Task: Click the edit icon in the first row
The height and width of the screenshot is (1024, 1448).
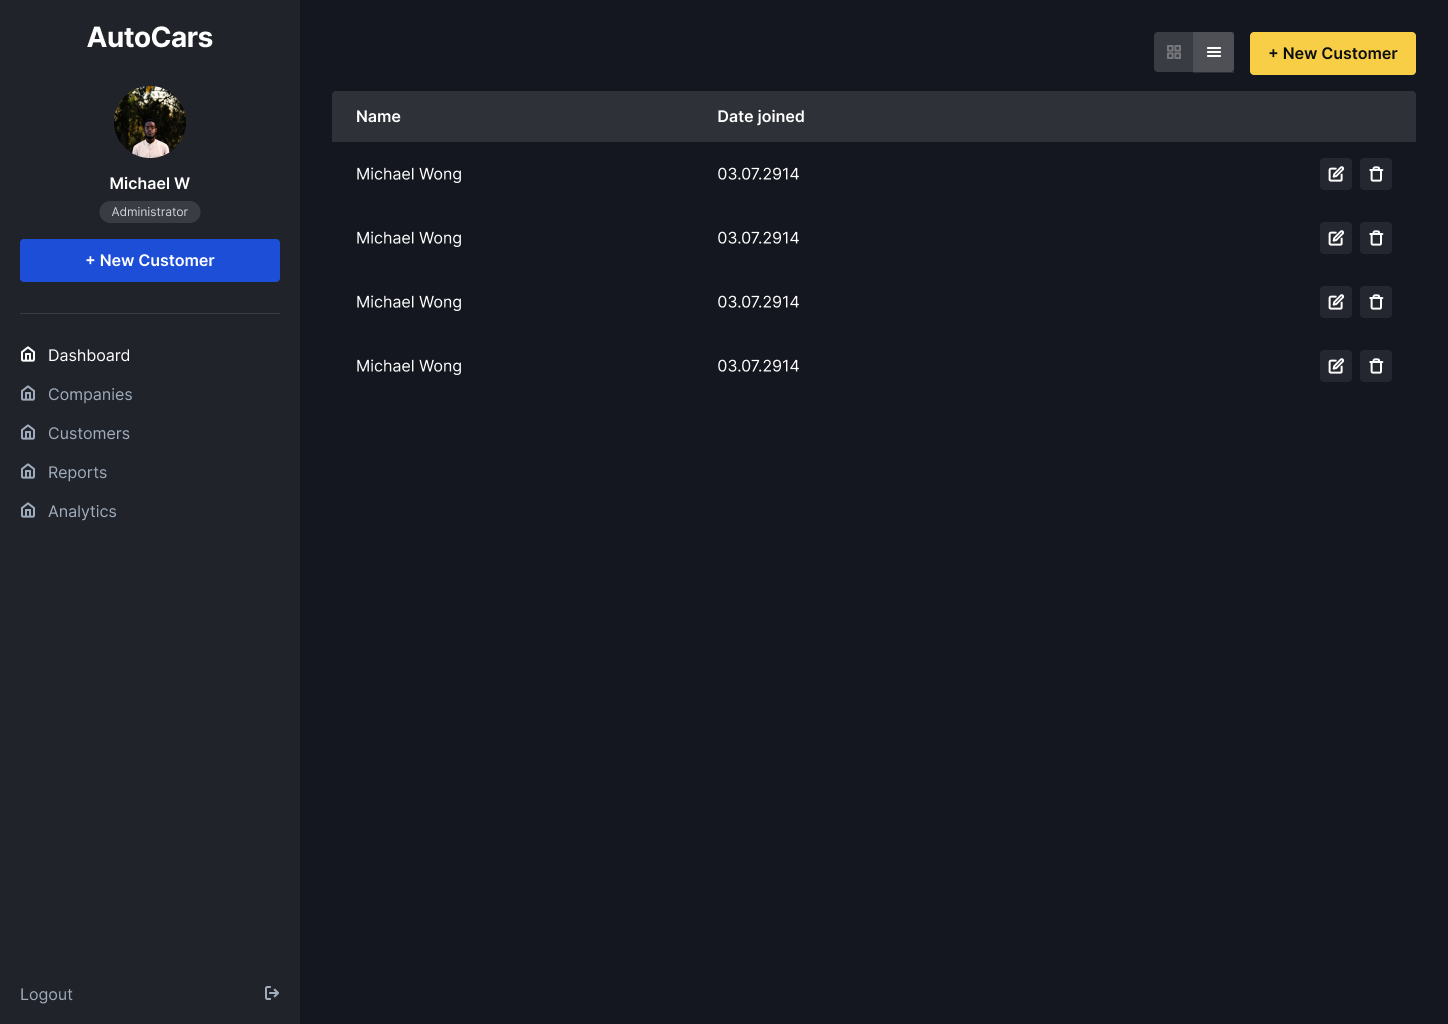Action: click(x=1335, y=174)
